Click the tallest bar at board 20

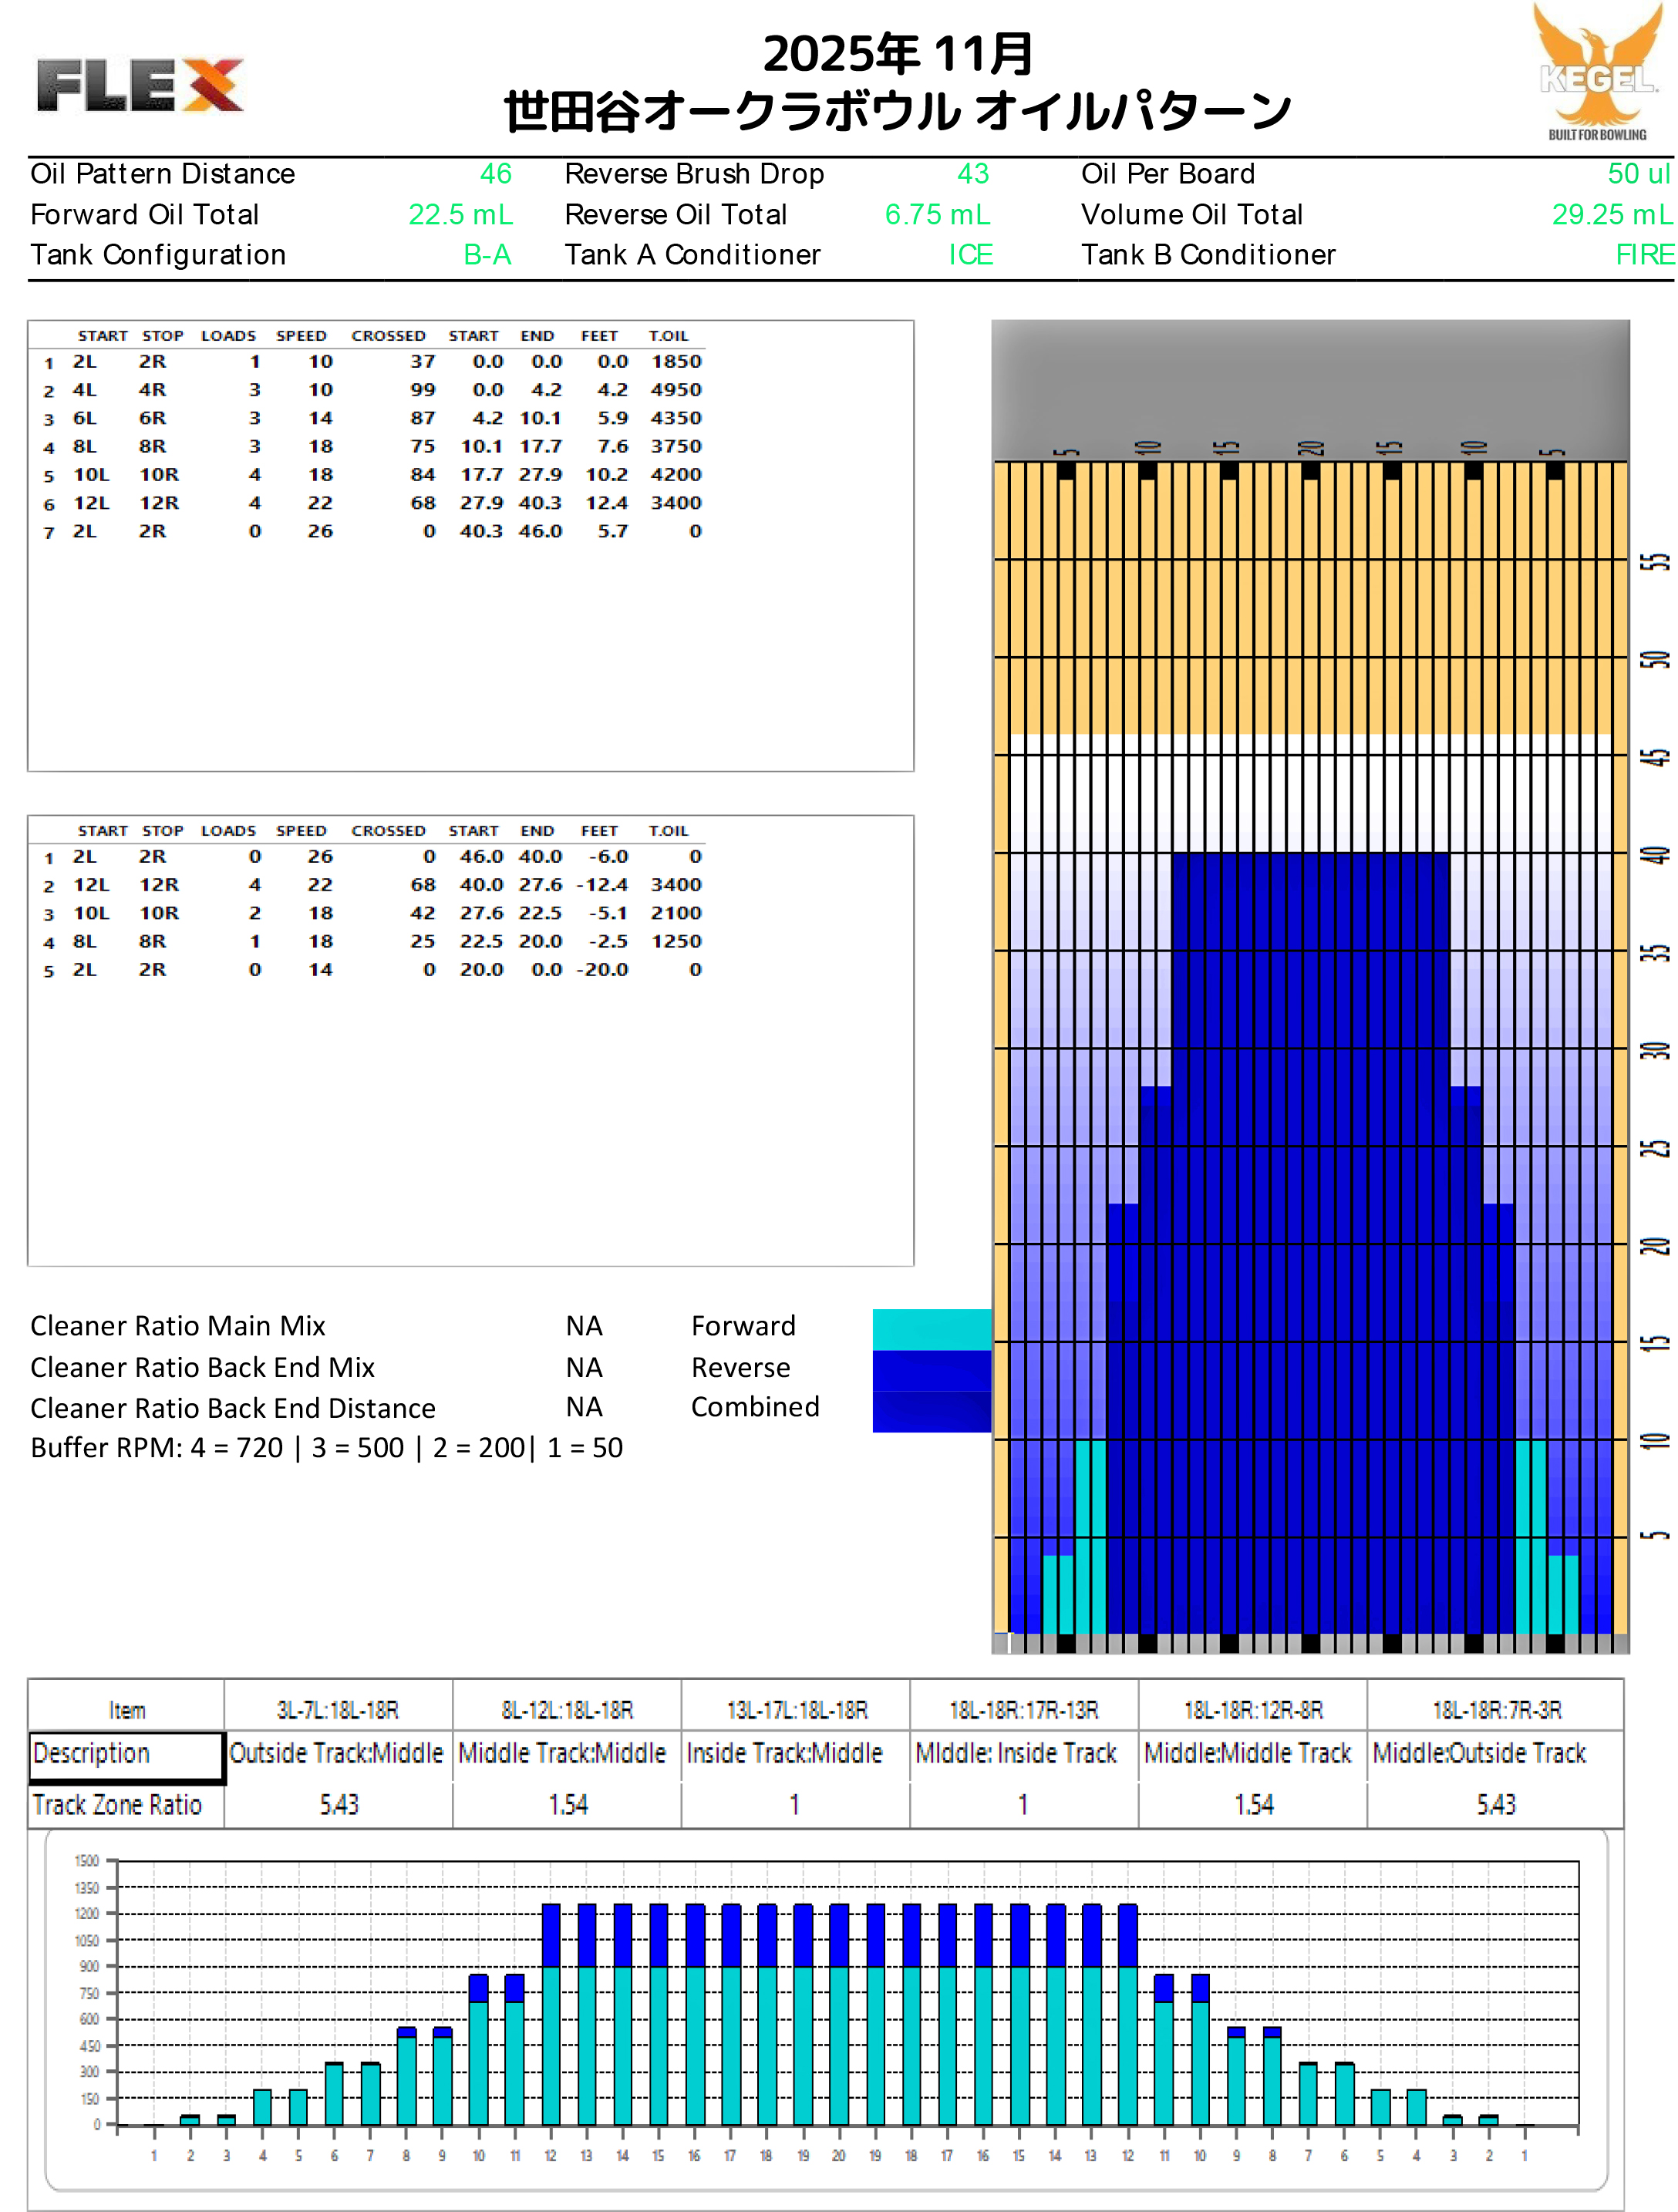pos(839,2015)
